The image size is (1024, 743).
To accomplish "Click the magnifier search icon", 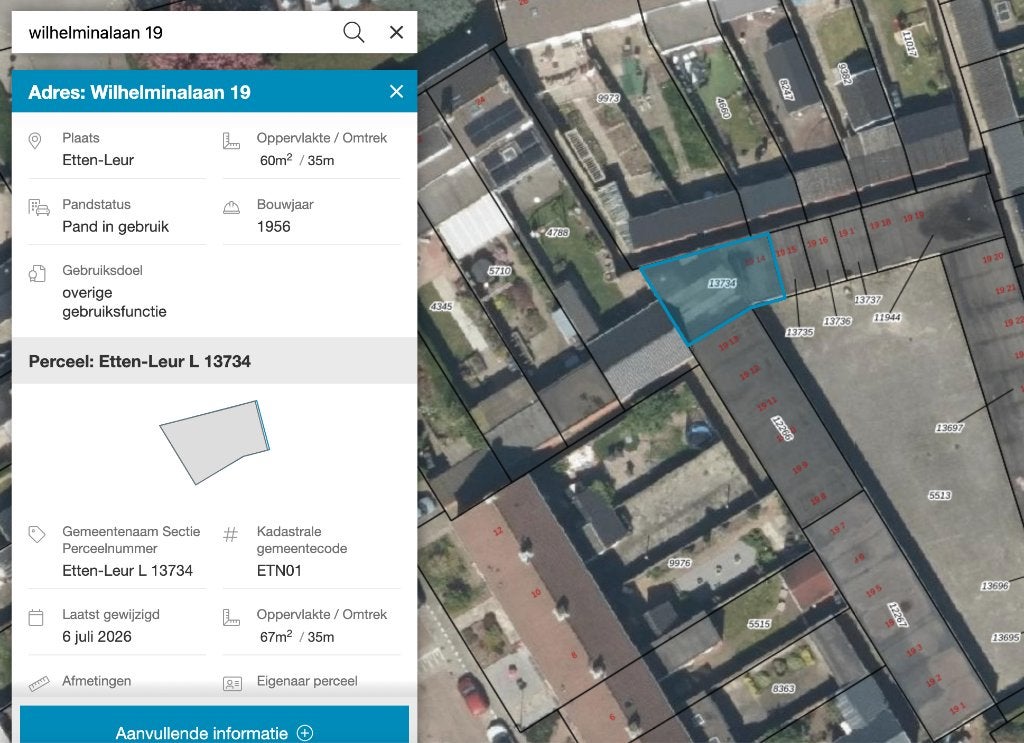I will point(353,32).
